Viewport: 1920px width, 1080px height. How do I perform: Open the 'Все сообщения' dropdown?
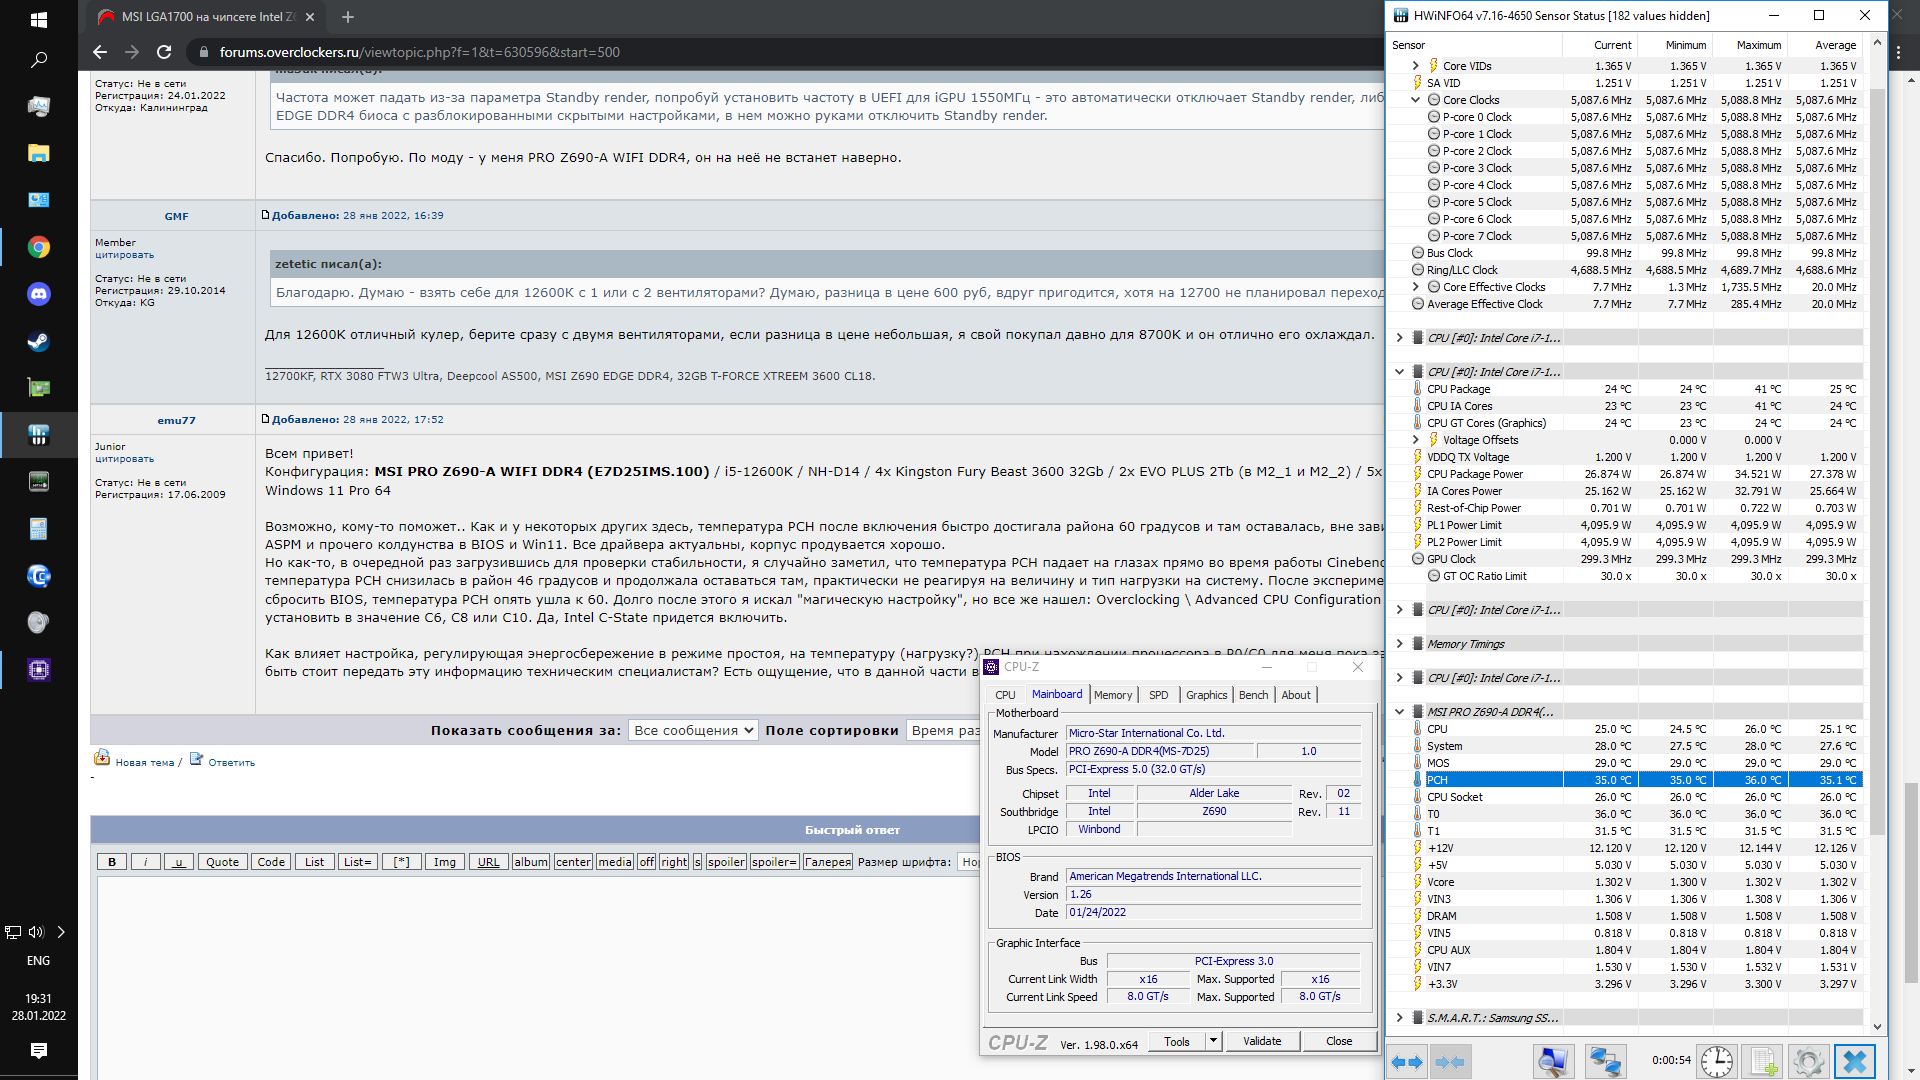click(693, 731)
